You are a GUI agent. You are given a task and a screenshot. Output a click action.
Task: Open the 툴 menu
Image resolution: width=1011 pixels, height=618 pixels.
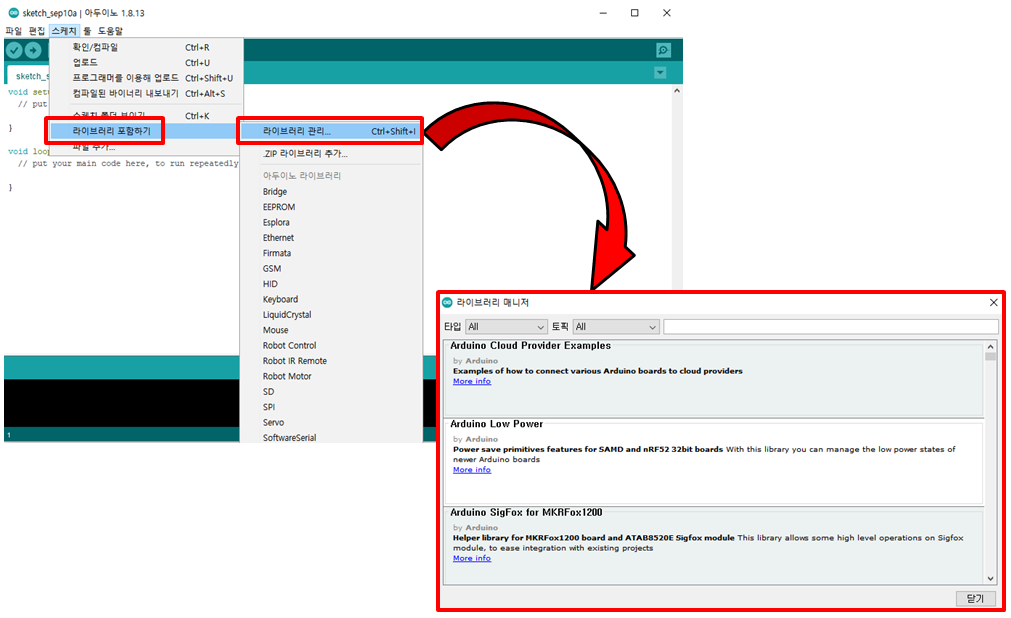click(87, 30)
